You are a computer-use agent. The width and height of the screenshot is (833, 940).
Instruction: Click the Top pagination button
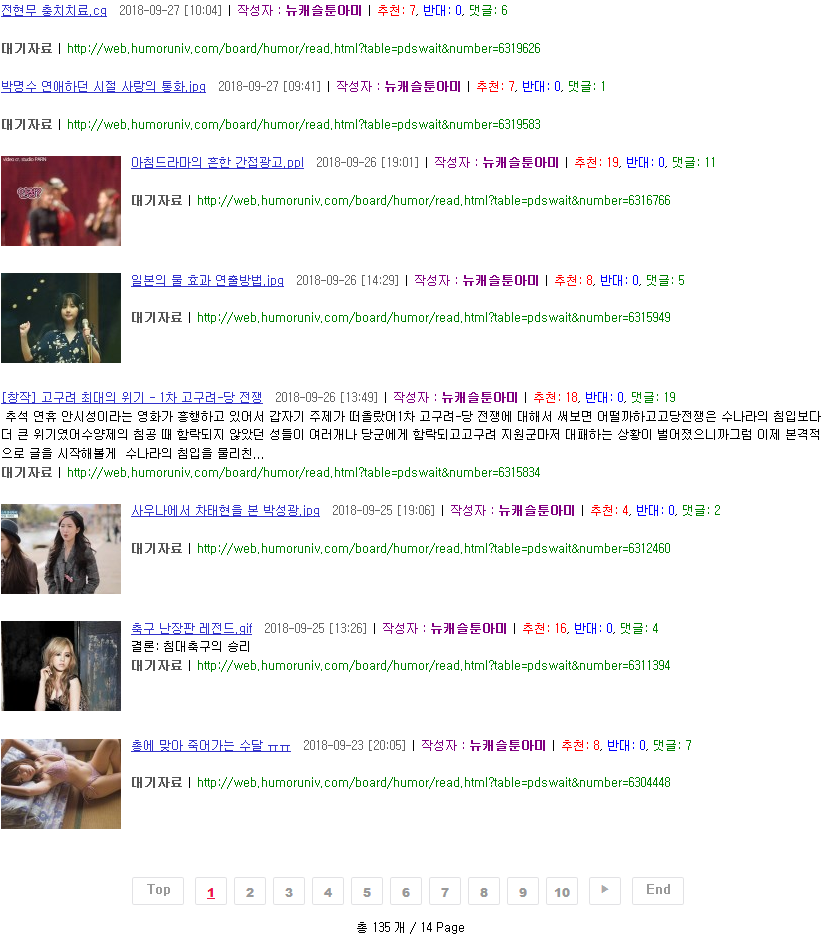point(158,891)
